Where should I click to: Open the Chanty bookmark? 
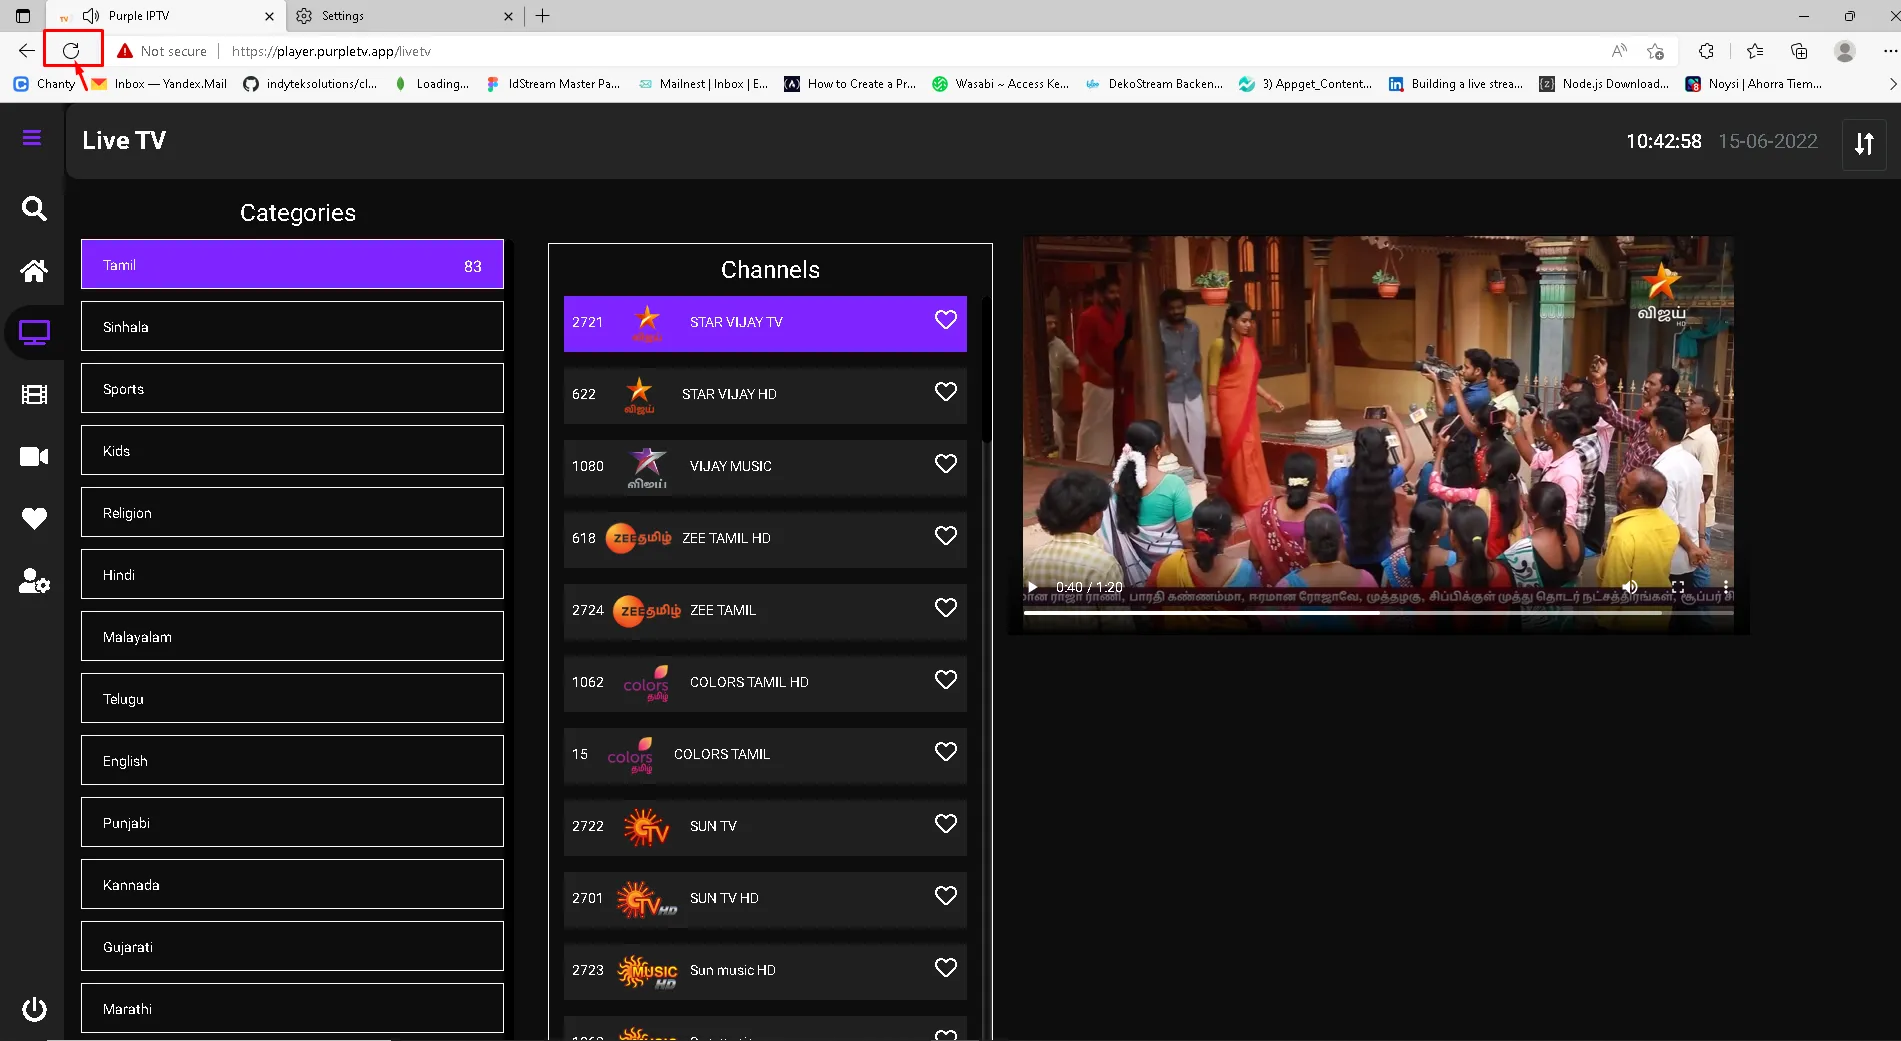tap(45, 84)
